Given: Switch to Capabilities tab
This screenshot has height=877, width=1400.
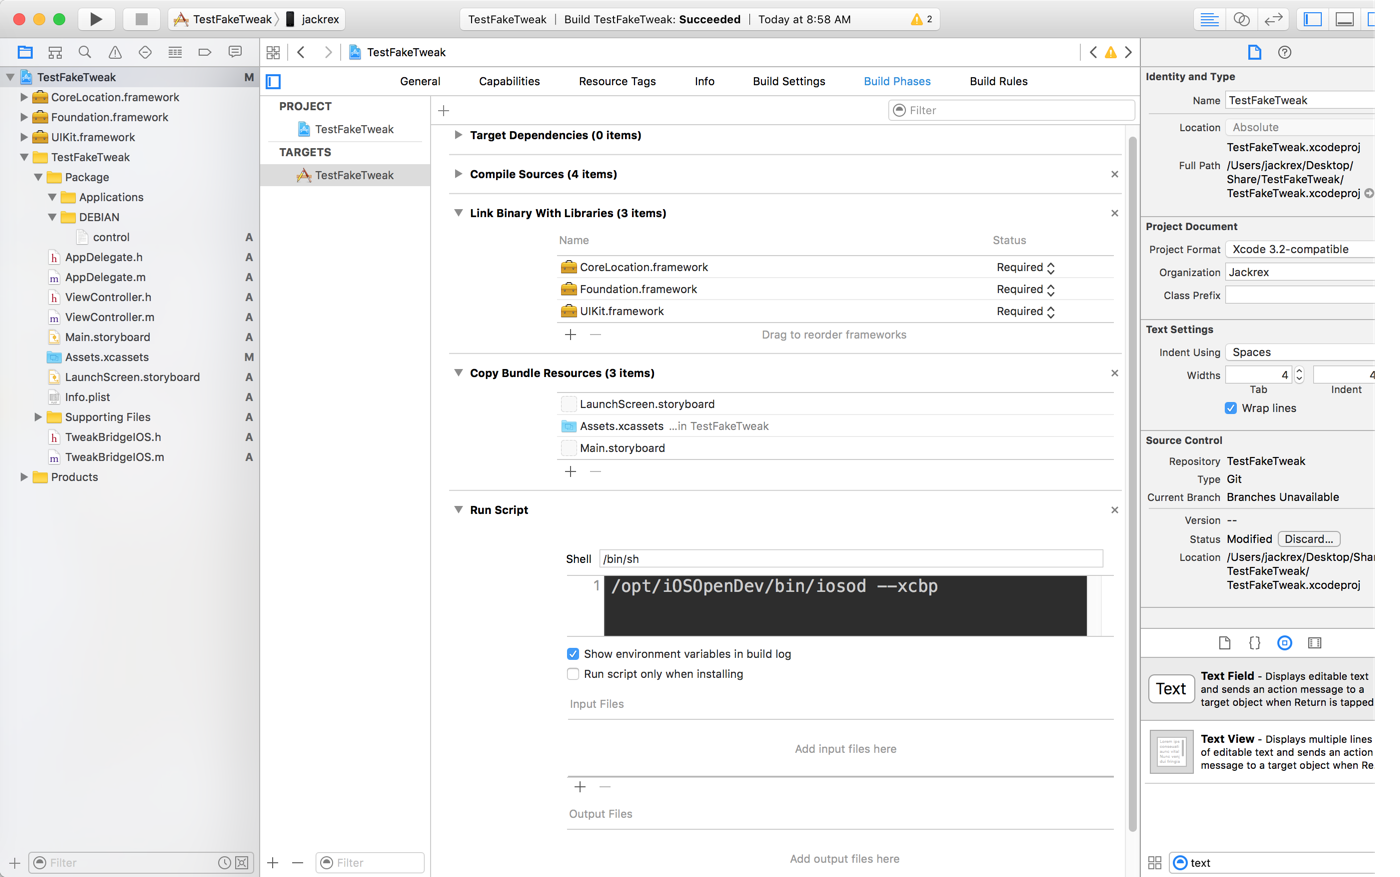Looking at the screenshot, I should click(509, 81).
